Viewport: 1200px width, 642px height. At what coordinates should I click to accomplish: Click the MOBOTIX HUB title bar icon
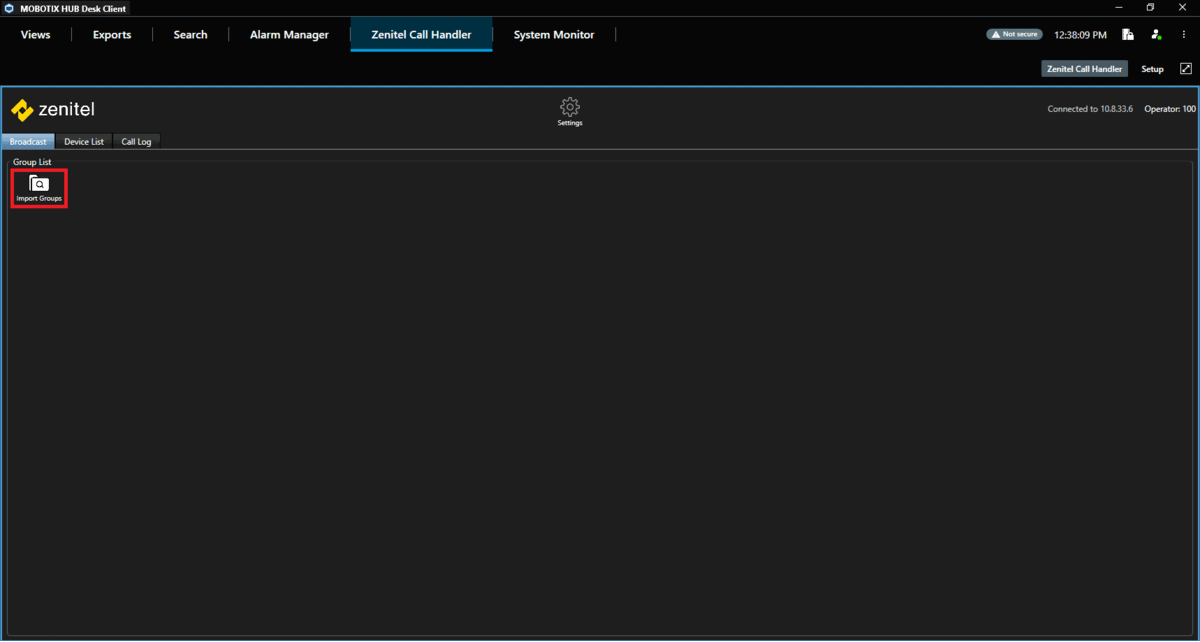9,8
